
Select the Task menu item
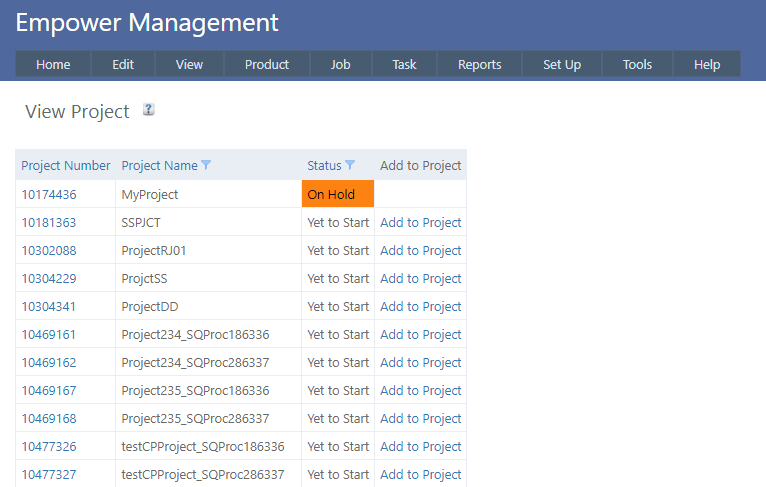point(404,64)
